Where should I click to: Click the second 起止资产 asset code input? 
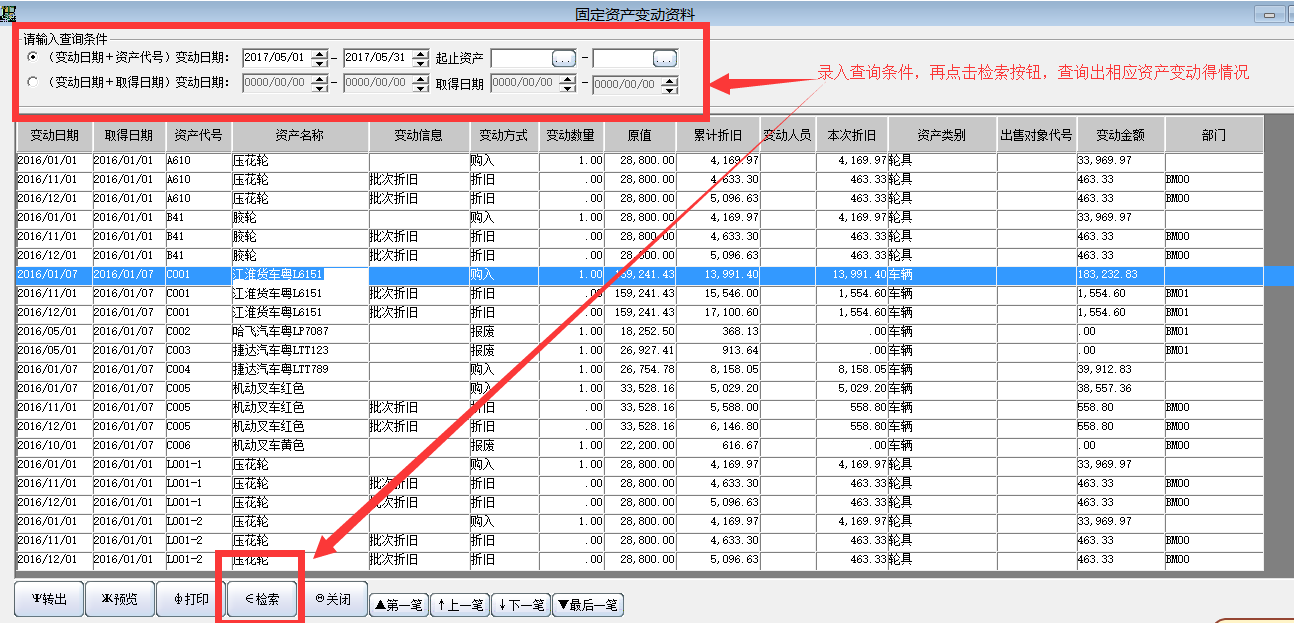click(623, 59)
